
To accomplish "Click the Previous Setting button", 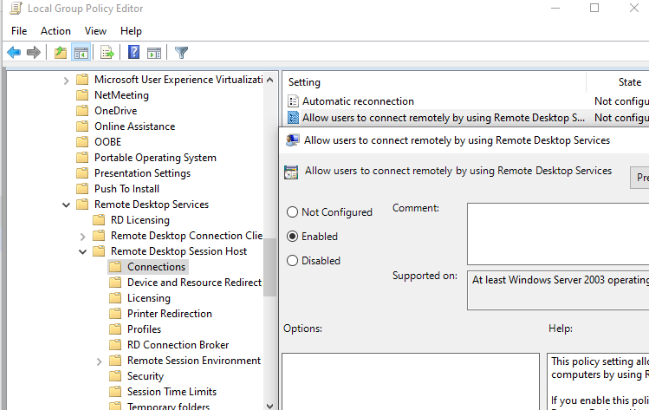I will tap(640, 178).
